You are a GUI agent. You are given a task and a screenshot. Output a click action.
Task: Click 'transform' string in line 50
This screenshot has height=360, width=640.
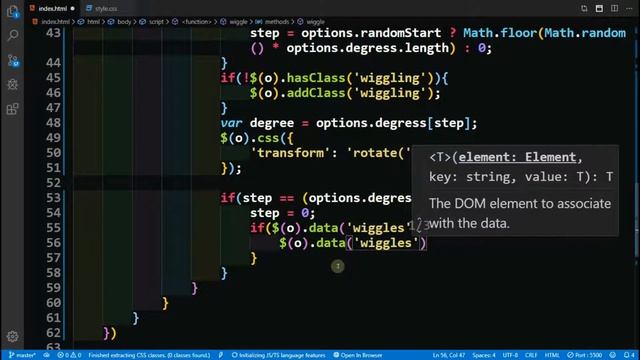click(290, 153)
